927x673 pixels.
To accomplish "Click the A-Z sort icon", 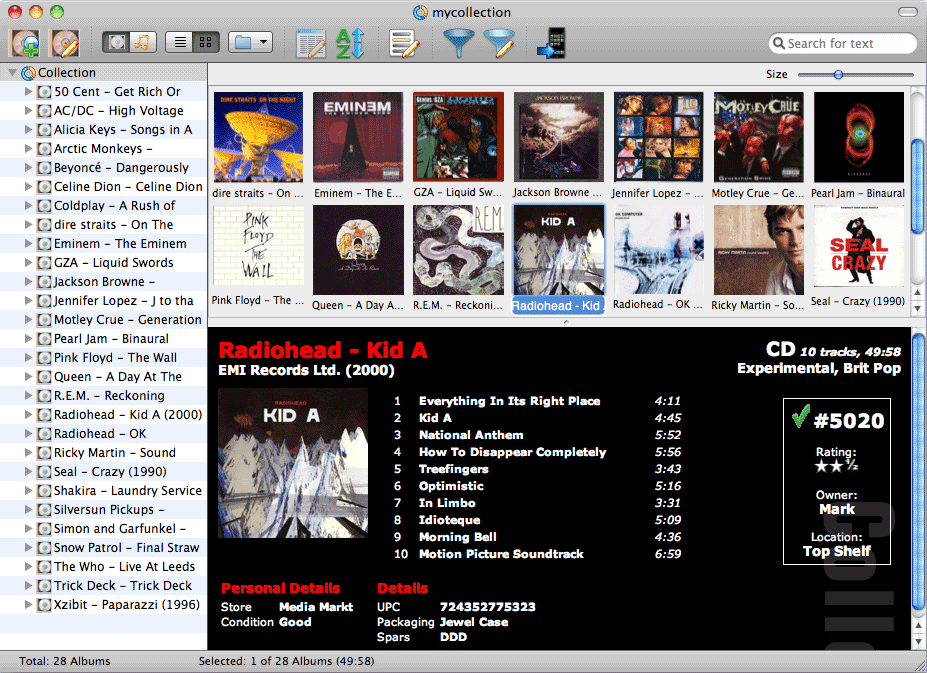I will pyautogui.click(x=349, y=44).
